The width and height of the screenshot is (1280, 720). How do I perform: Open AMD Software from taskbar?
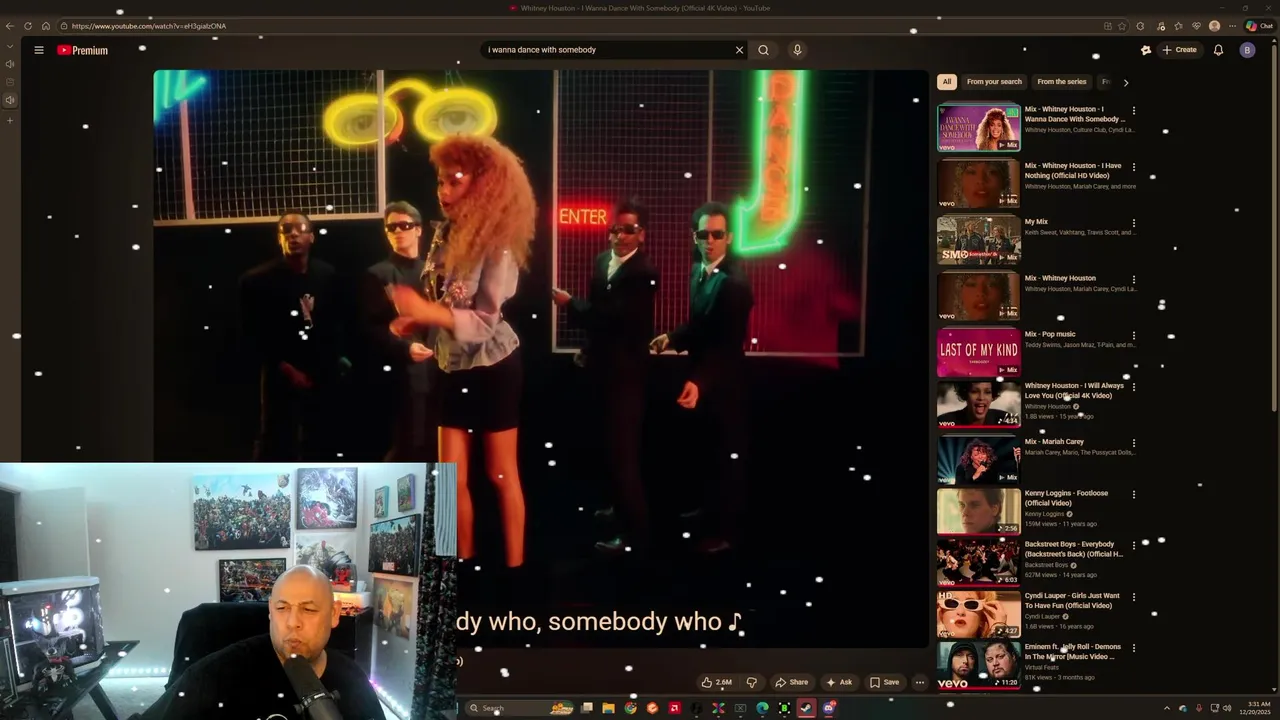coord(674,708)
